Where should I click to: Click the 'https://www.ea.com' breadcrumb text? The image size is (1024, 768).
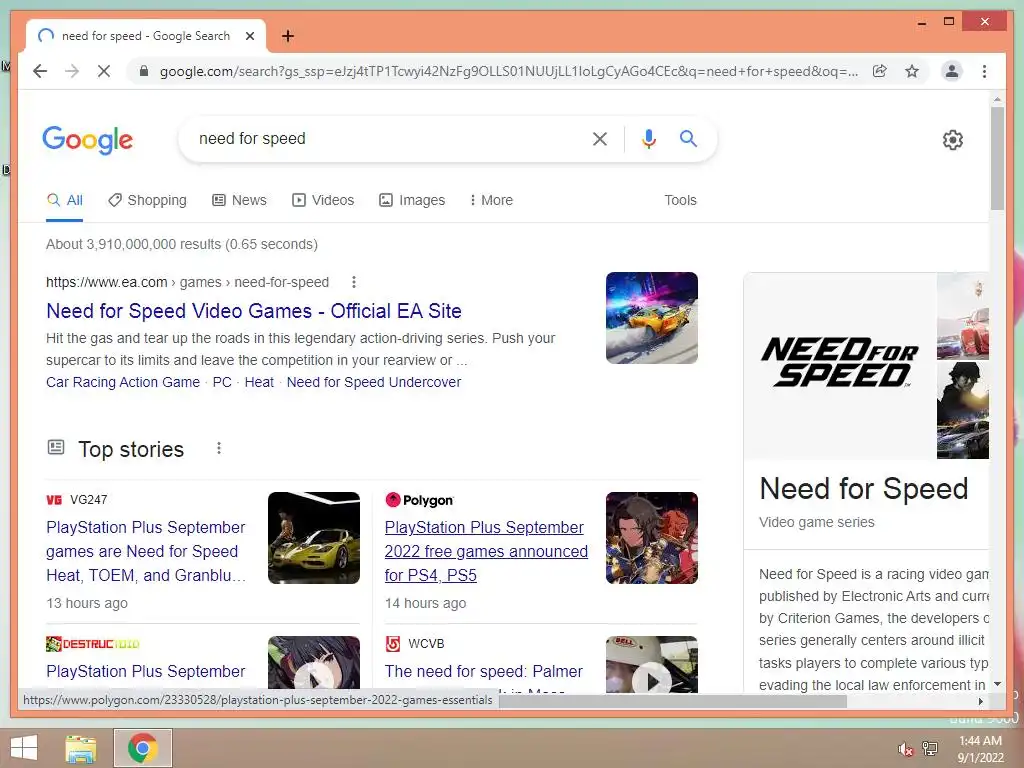106,282
